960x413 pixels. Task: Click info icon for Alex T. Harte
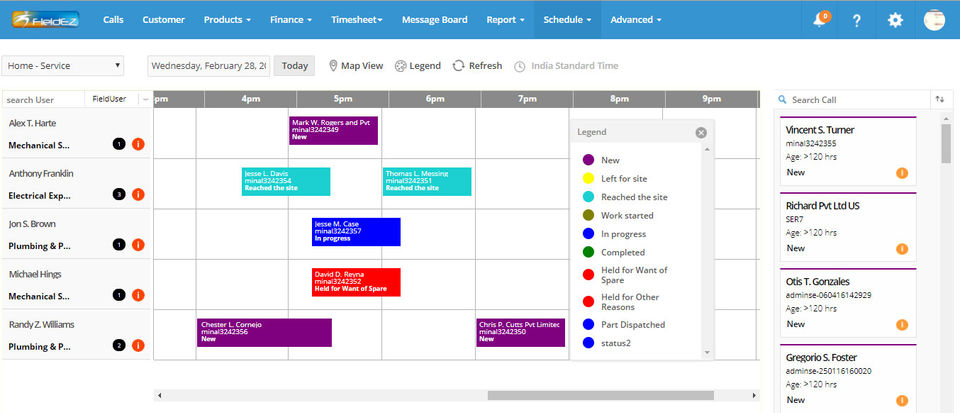(138, 144)
